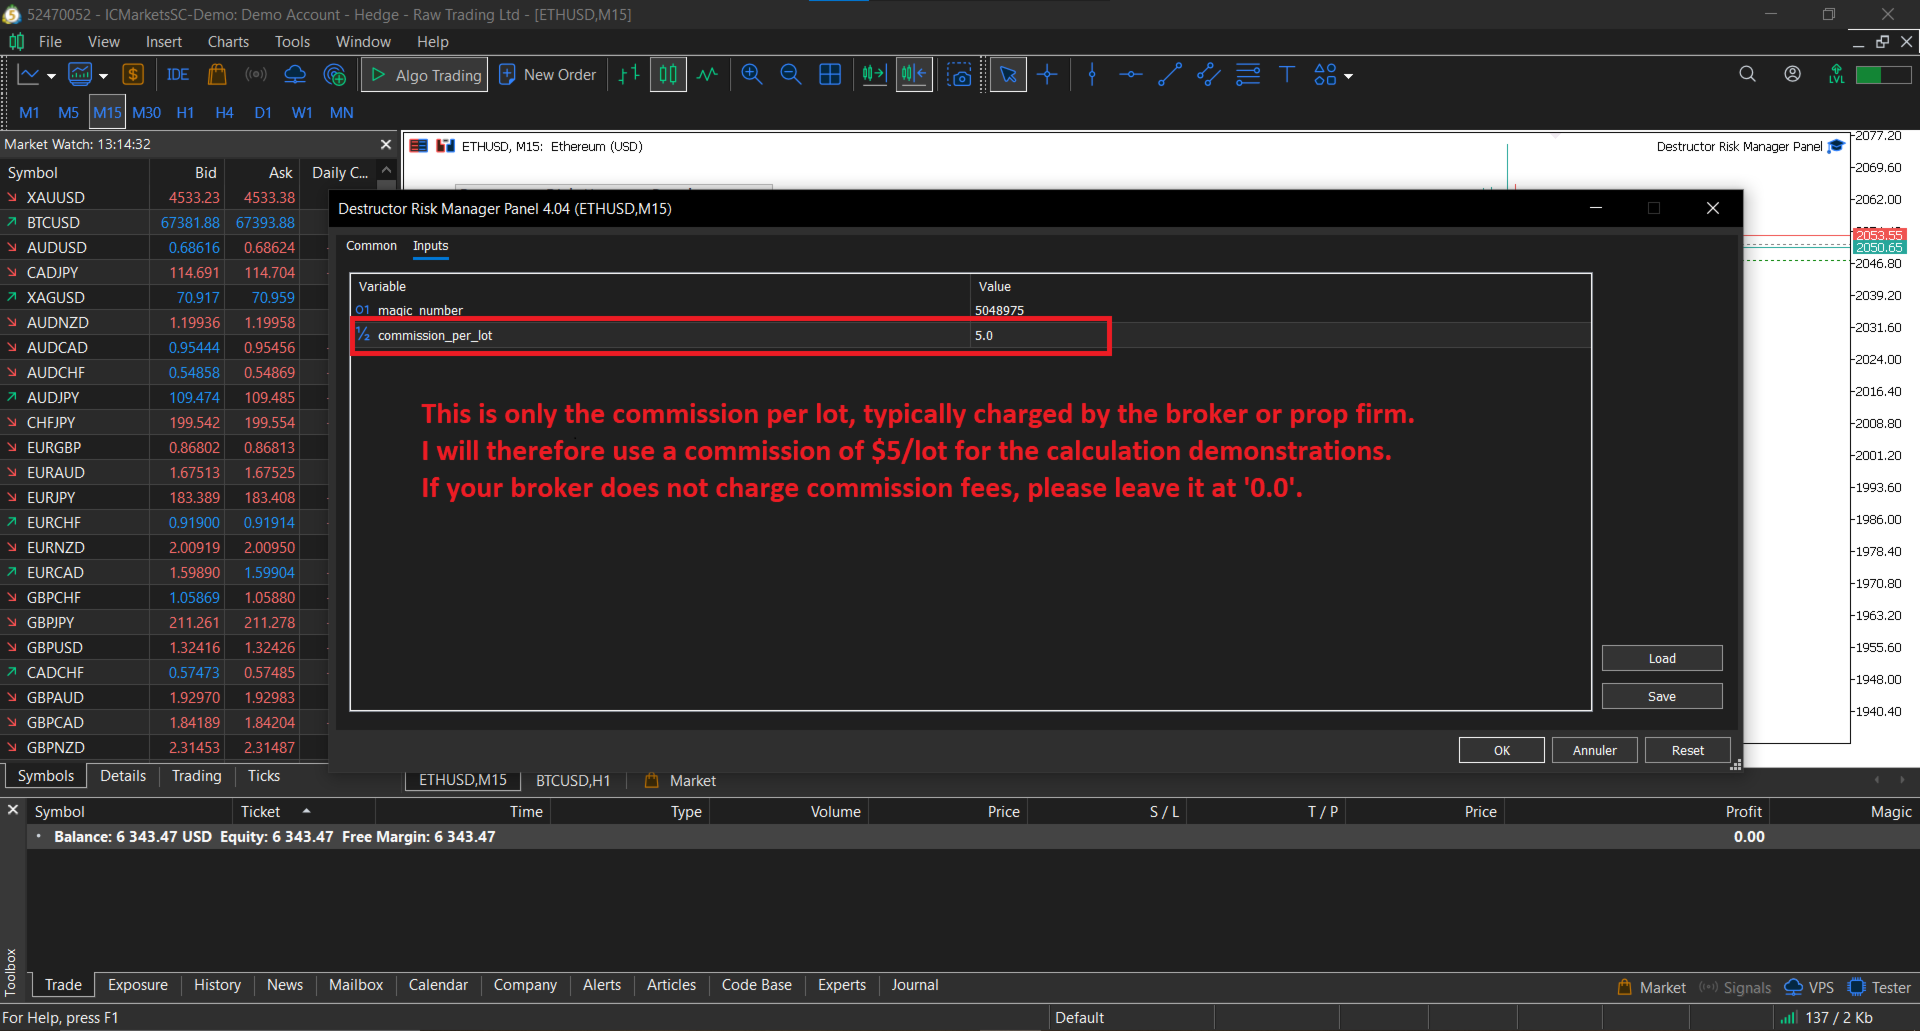Open the File menu
The width and height of the screenshot is (1920, 1031).
pyautogui.click(x=50, y=42)
